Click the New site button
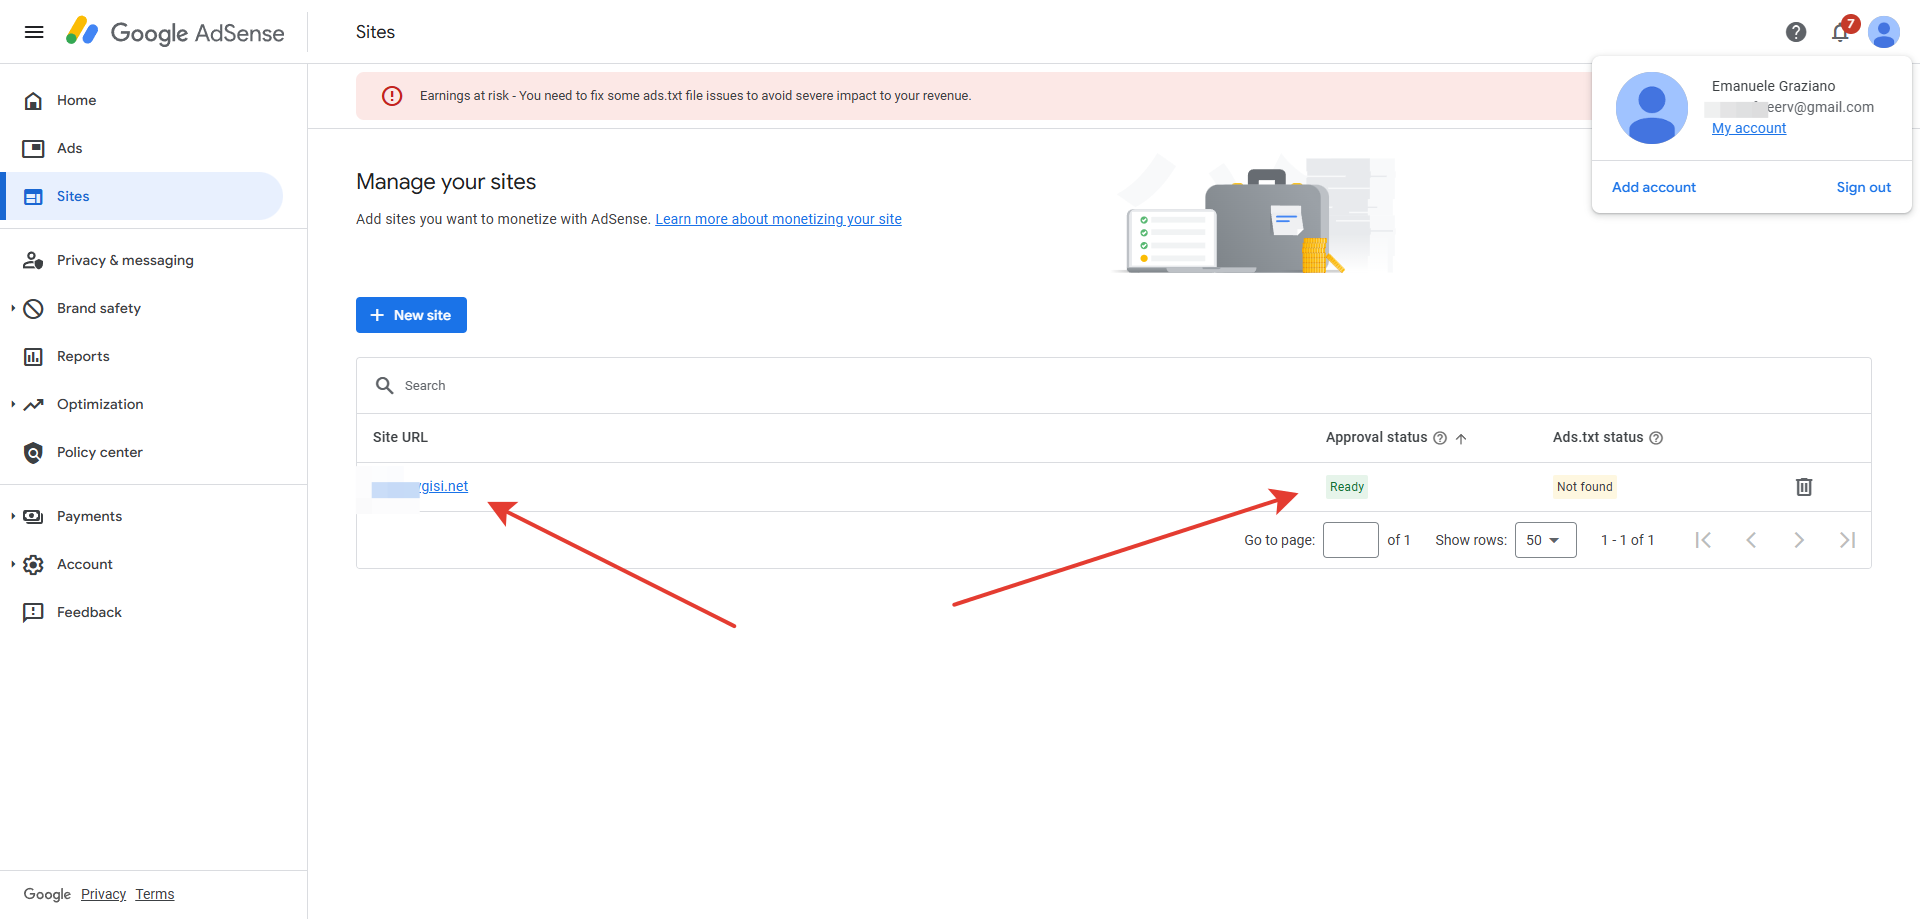The image size is (1920, 919). (411, 315)
